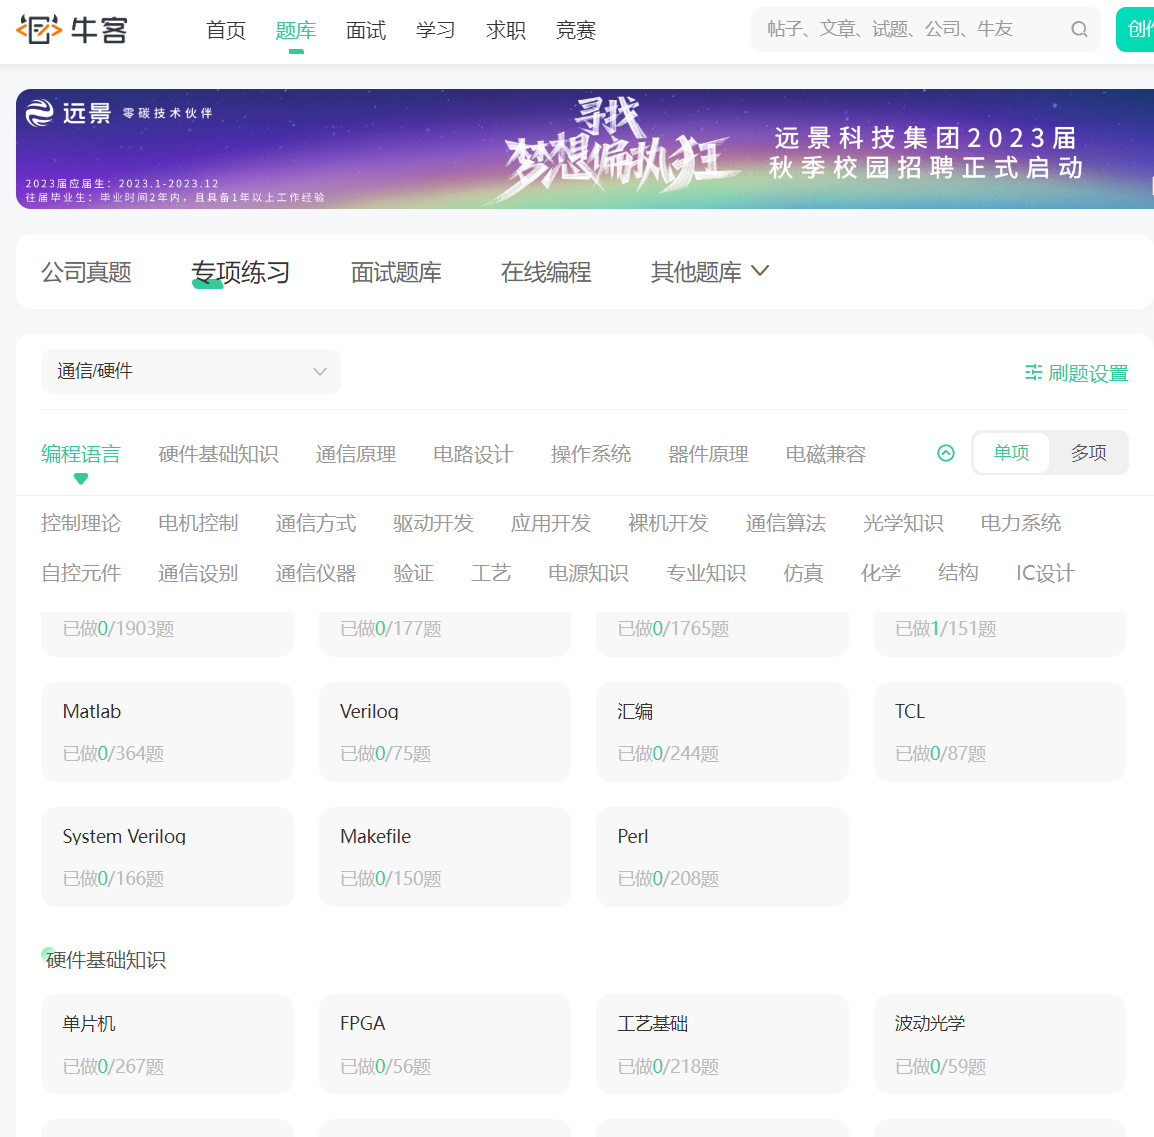Open the 汇编 practice card
1154x1137 pixels.
pos(722,732)
